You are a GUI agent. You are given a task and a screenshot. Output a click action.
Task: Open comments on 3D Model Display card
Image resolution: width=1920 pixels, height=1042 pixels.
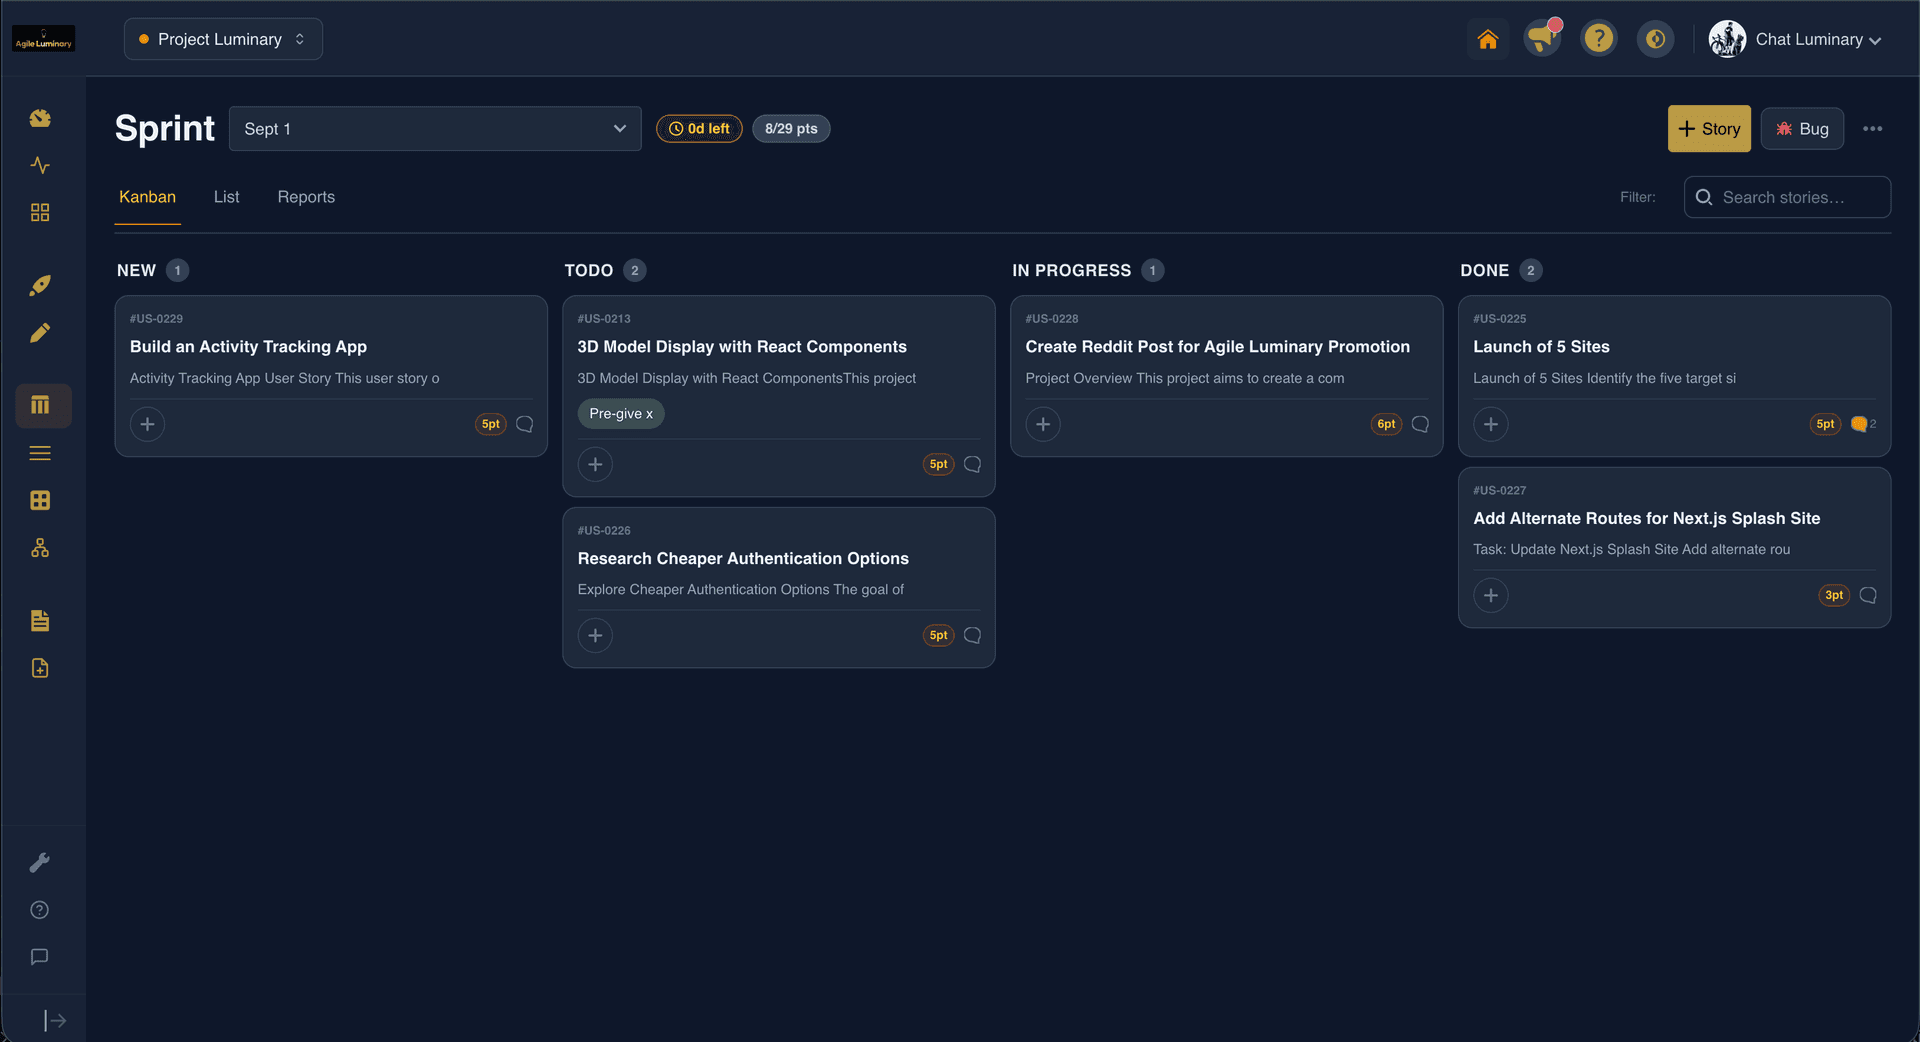973,464
